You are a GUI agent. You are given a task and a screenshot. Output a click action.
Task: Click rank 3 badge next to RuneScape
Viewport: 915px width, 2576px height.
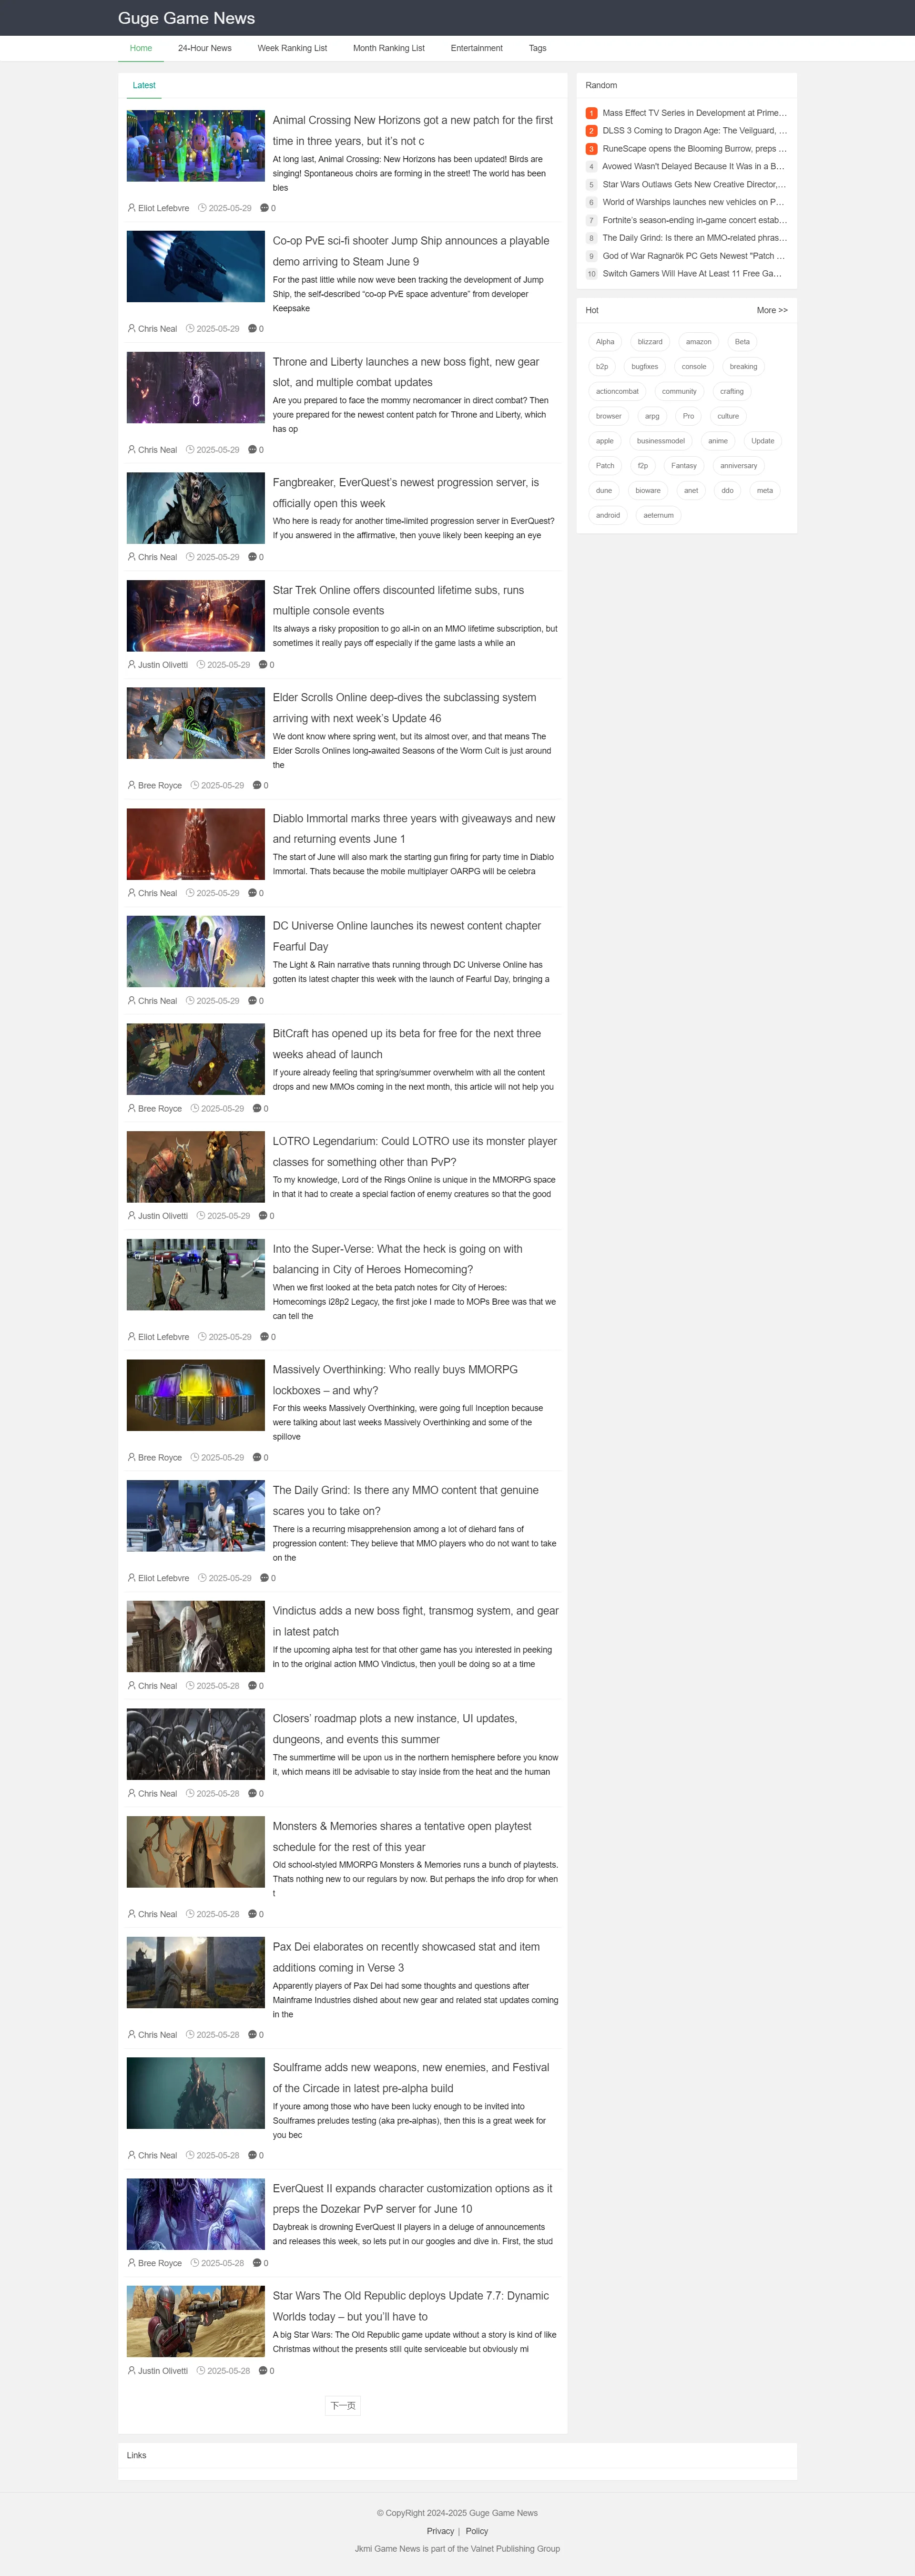coord(591,149)
